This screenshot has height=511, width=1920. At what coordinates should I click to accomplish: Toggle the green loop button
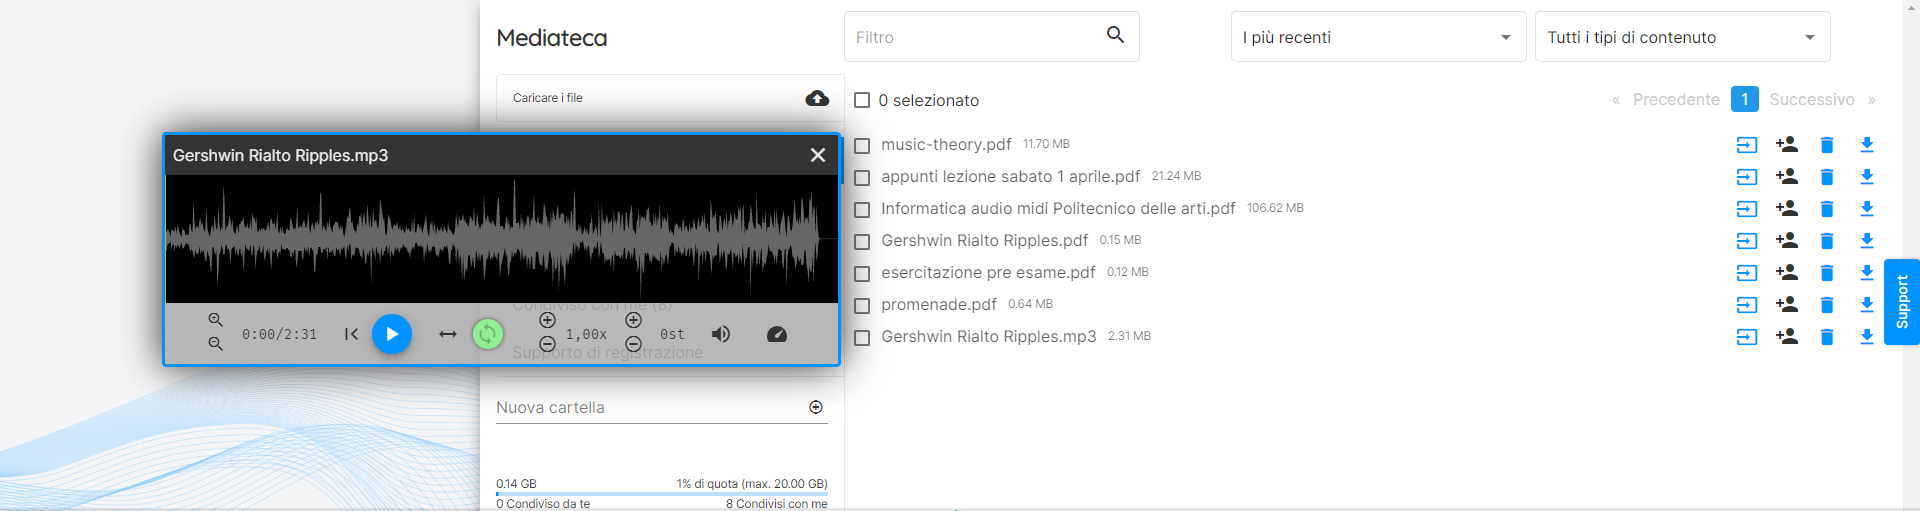pos(488,334)
